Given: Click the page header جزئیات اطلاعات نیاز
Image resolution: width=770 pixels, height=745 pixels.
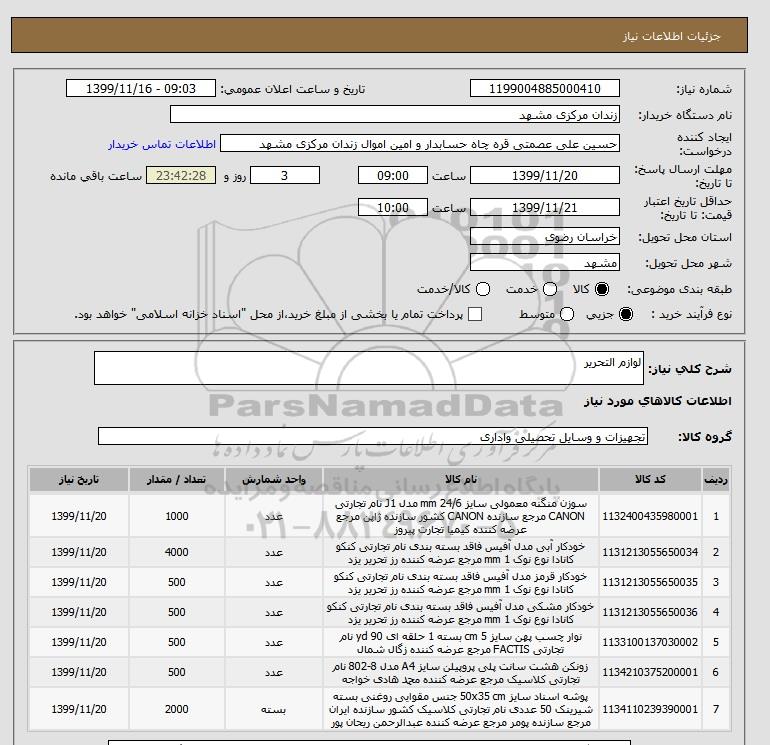Looking at the screenshot, I should 671,36.
